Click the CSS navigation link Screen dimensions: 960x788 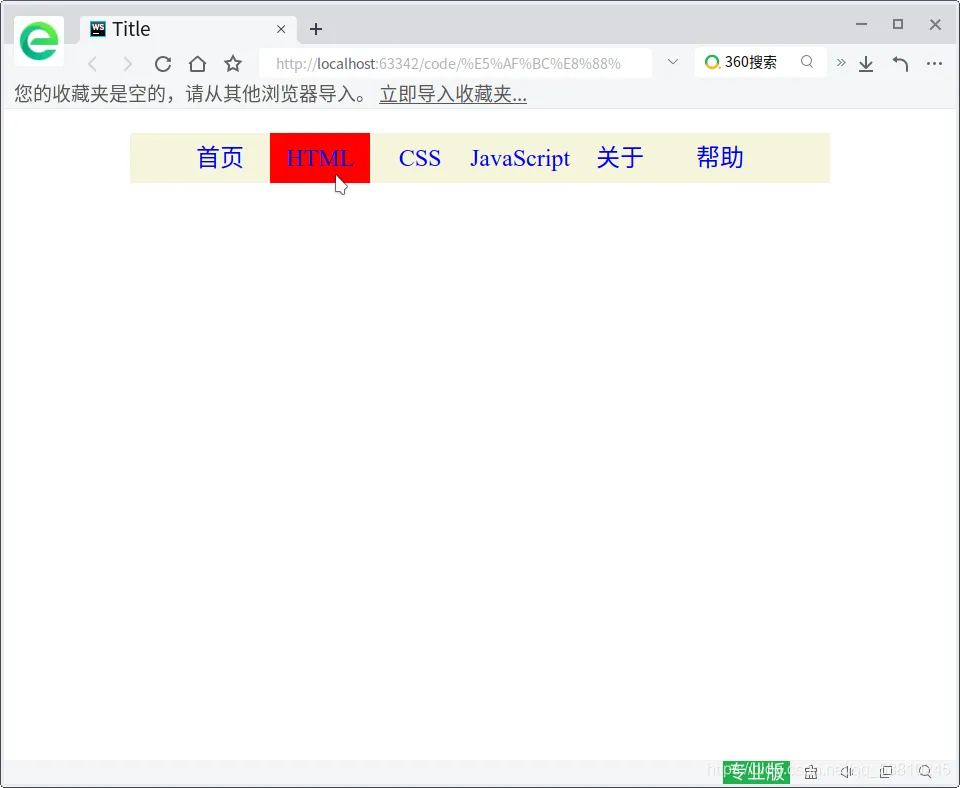pyautogui.click(x=420, y=158)
